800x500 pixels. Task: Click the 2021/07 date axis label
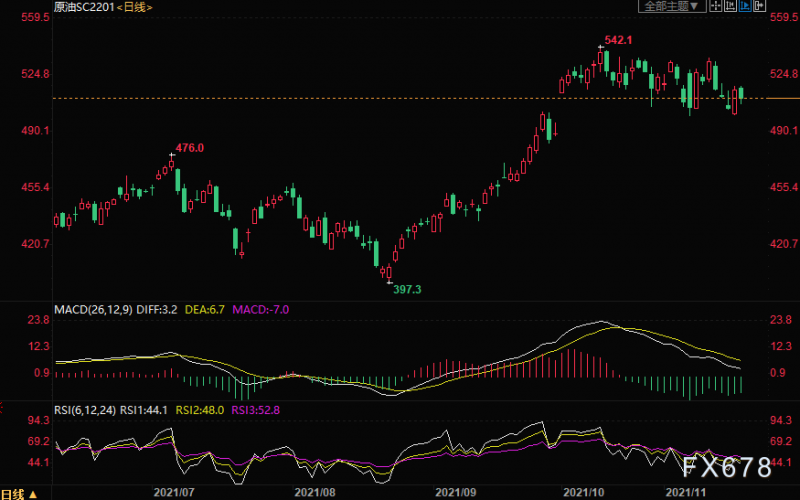[174, 493]
